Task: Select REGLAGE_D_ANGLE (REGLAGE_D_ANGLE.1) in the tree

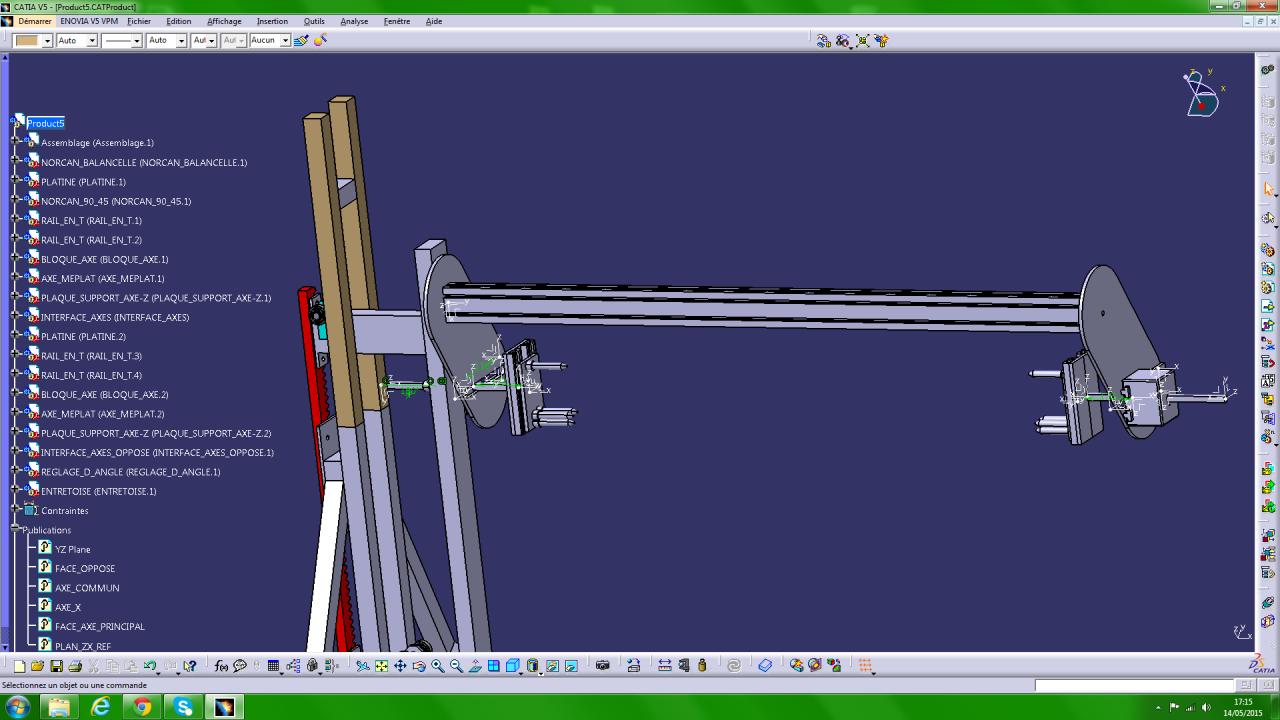Action: pos(131,472)
